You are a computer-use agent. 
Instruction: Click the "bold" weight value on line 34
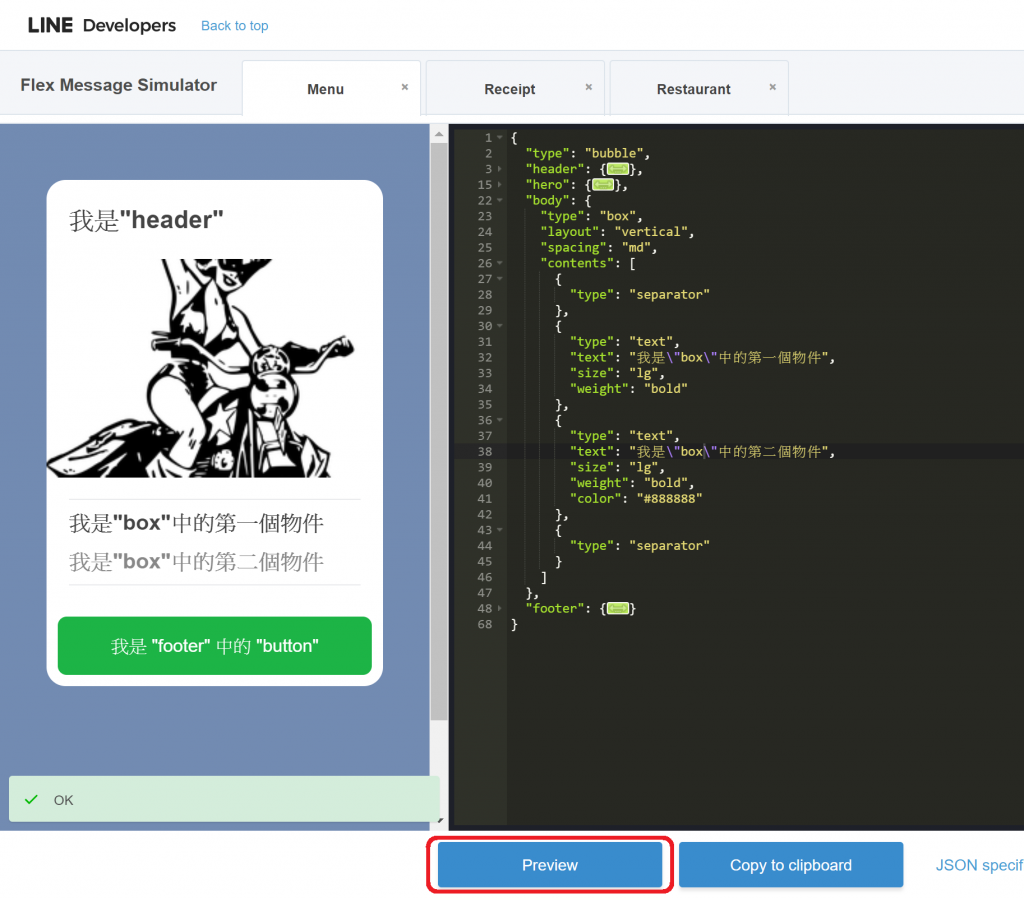(x=665, y=389)
